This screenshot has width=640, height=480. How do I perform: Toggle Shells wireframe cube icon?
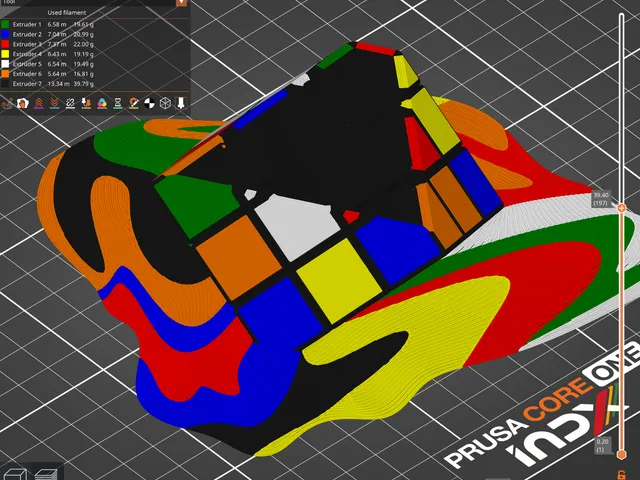click(x=165, y=103)
